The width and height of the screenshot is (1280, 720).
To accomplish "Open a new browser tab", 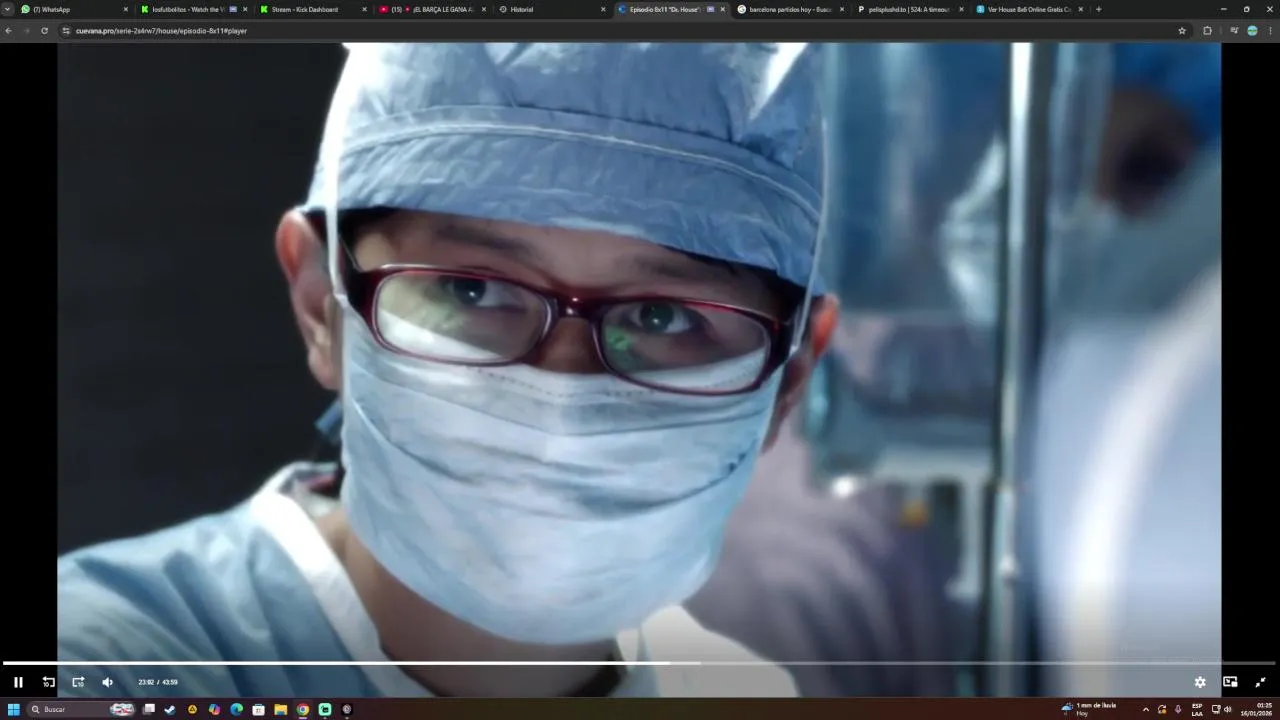I will 1099,9.
